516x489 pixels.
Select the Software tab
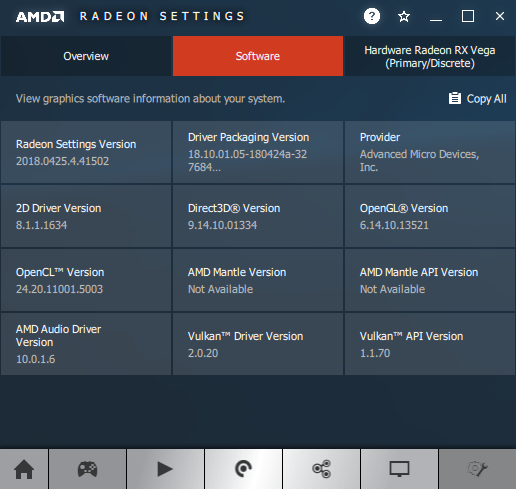pyautogui.click(x=258, y=56)
